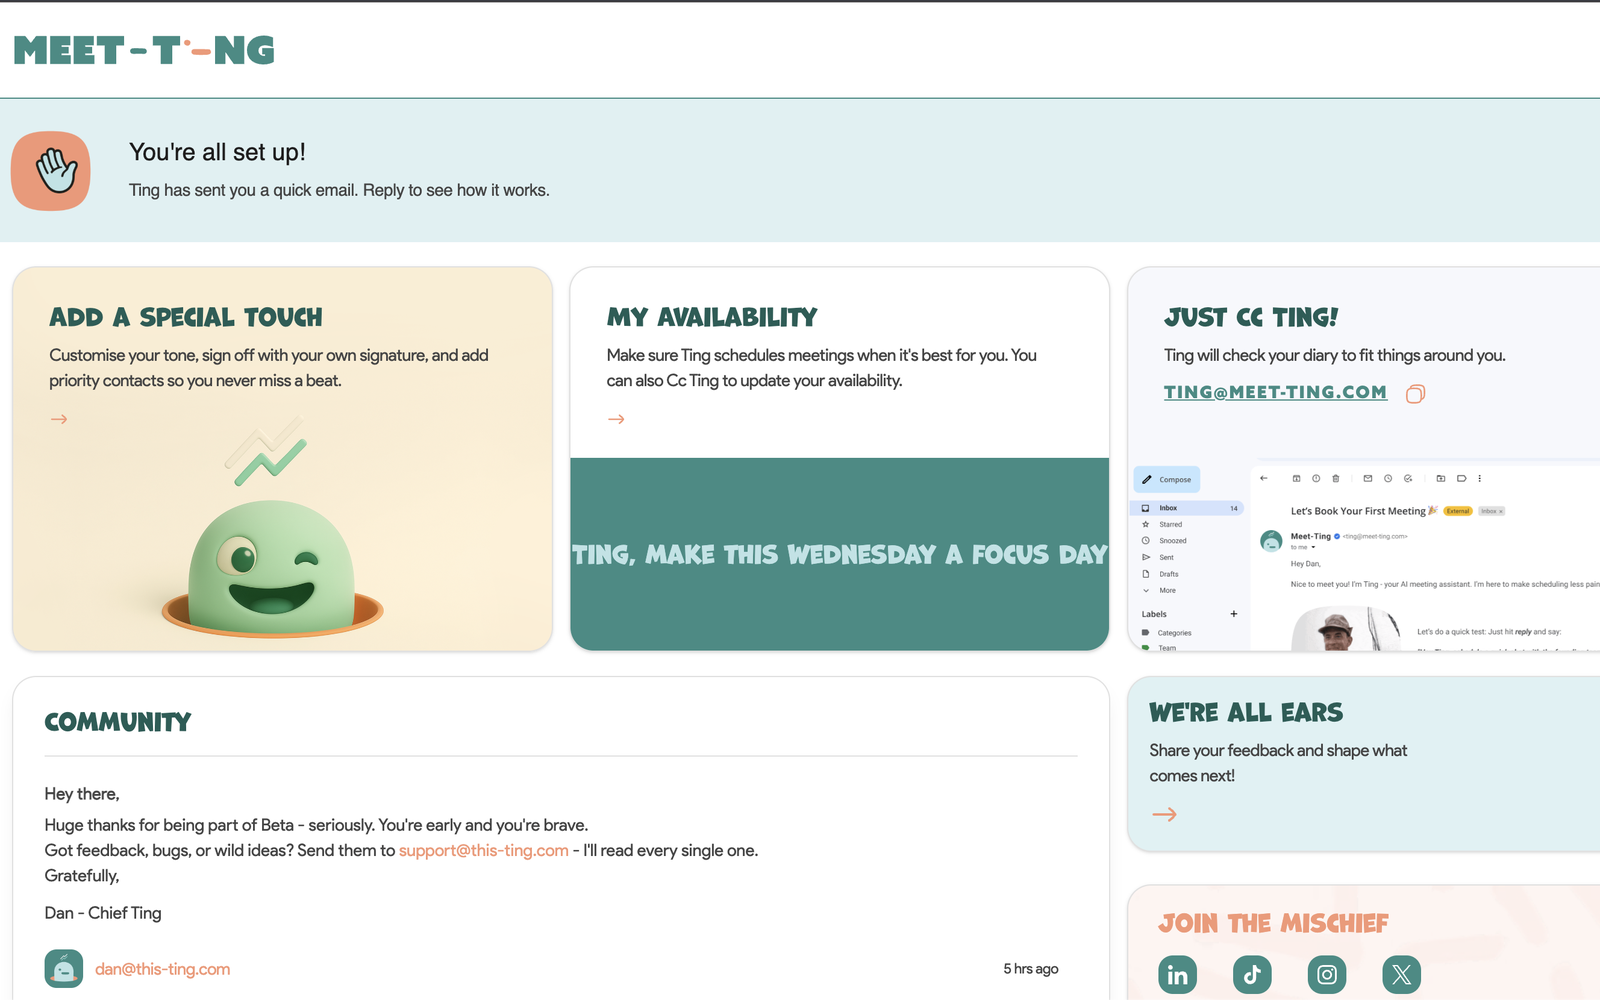The height and width of the screenshot is (1000, 1600).
Task: Open the TikTok social icon
Action: click(1252, 974)
